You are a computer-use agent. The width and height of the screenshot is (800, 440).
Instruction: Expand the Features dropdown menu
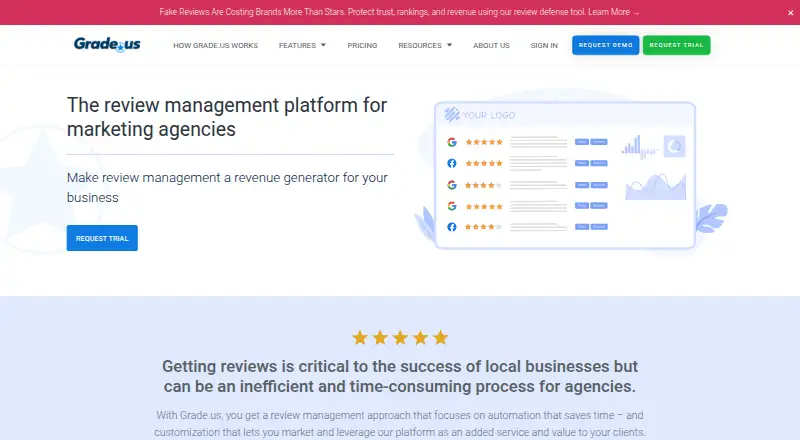[x=302, y=45]
